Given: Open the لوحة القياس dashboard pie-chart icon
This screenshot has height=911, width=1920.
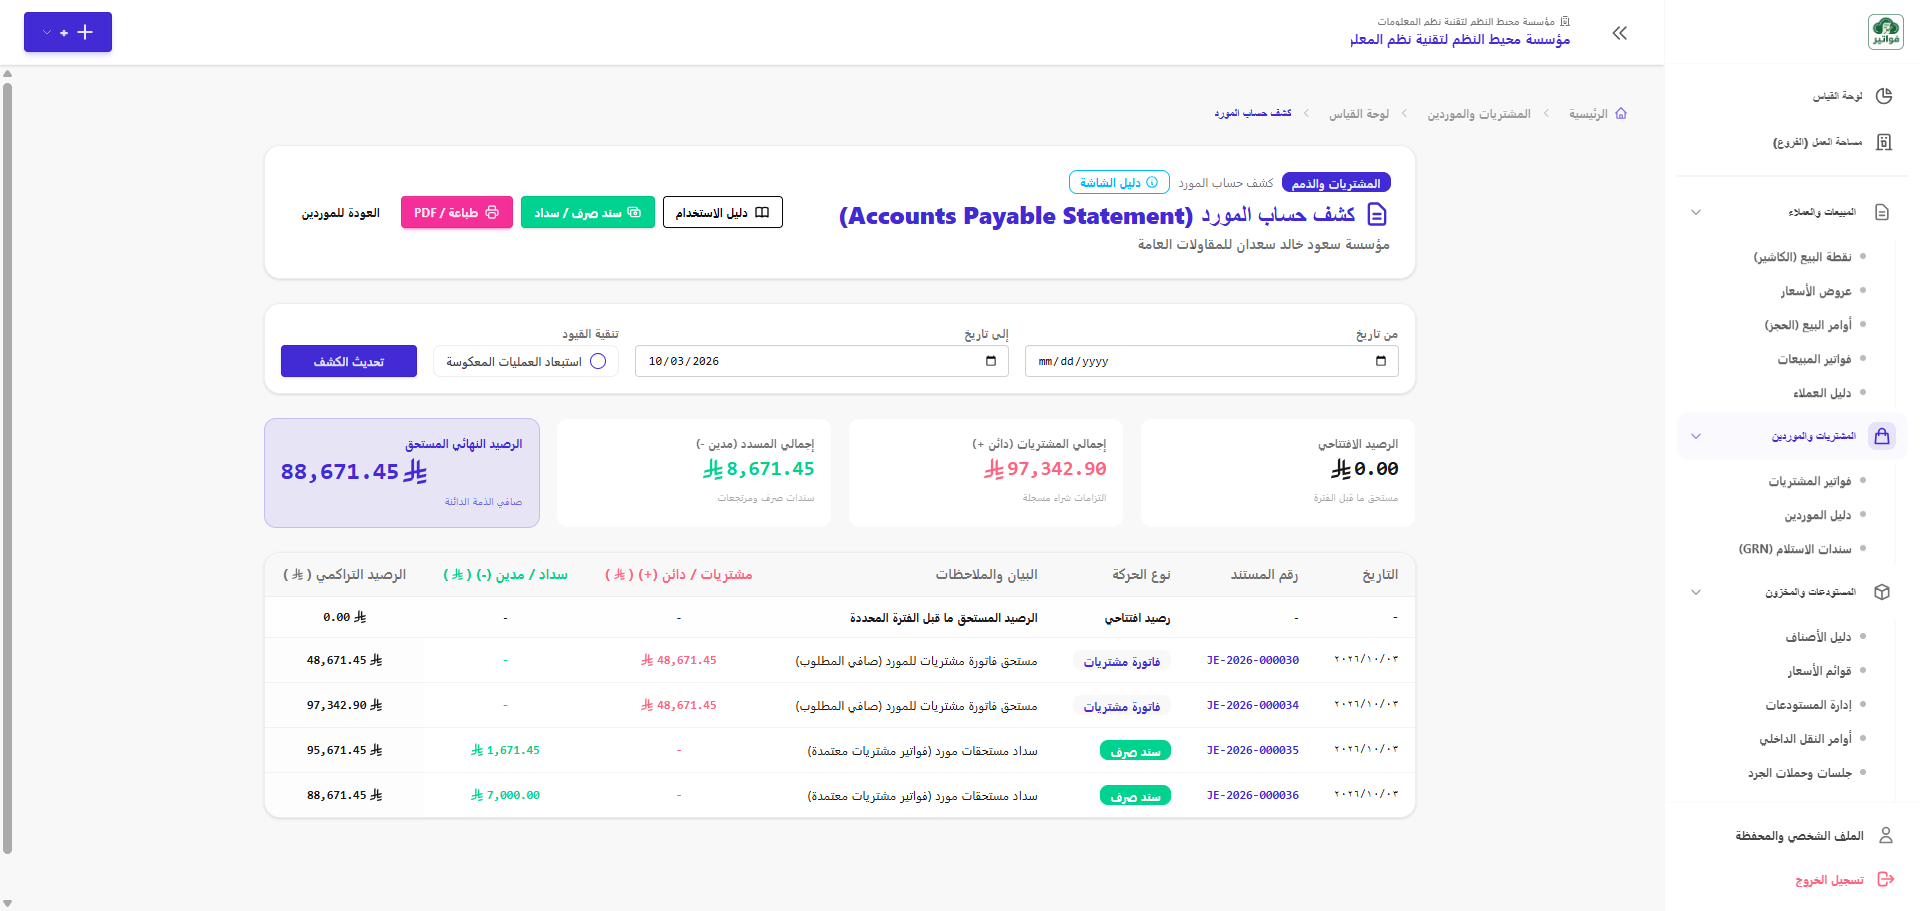Looking at the screenshot, I should [x=1884, y=96].
